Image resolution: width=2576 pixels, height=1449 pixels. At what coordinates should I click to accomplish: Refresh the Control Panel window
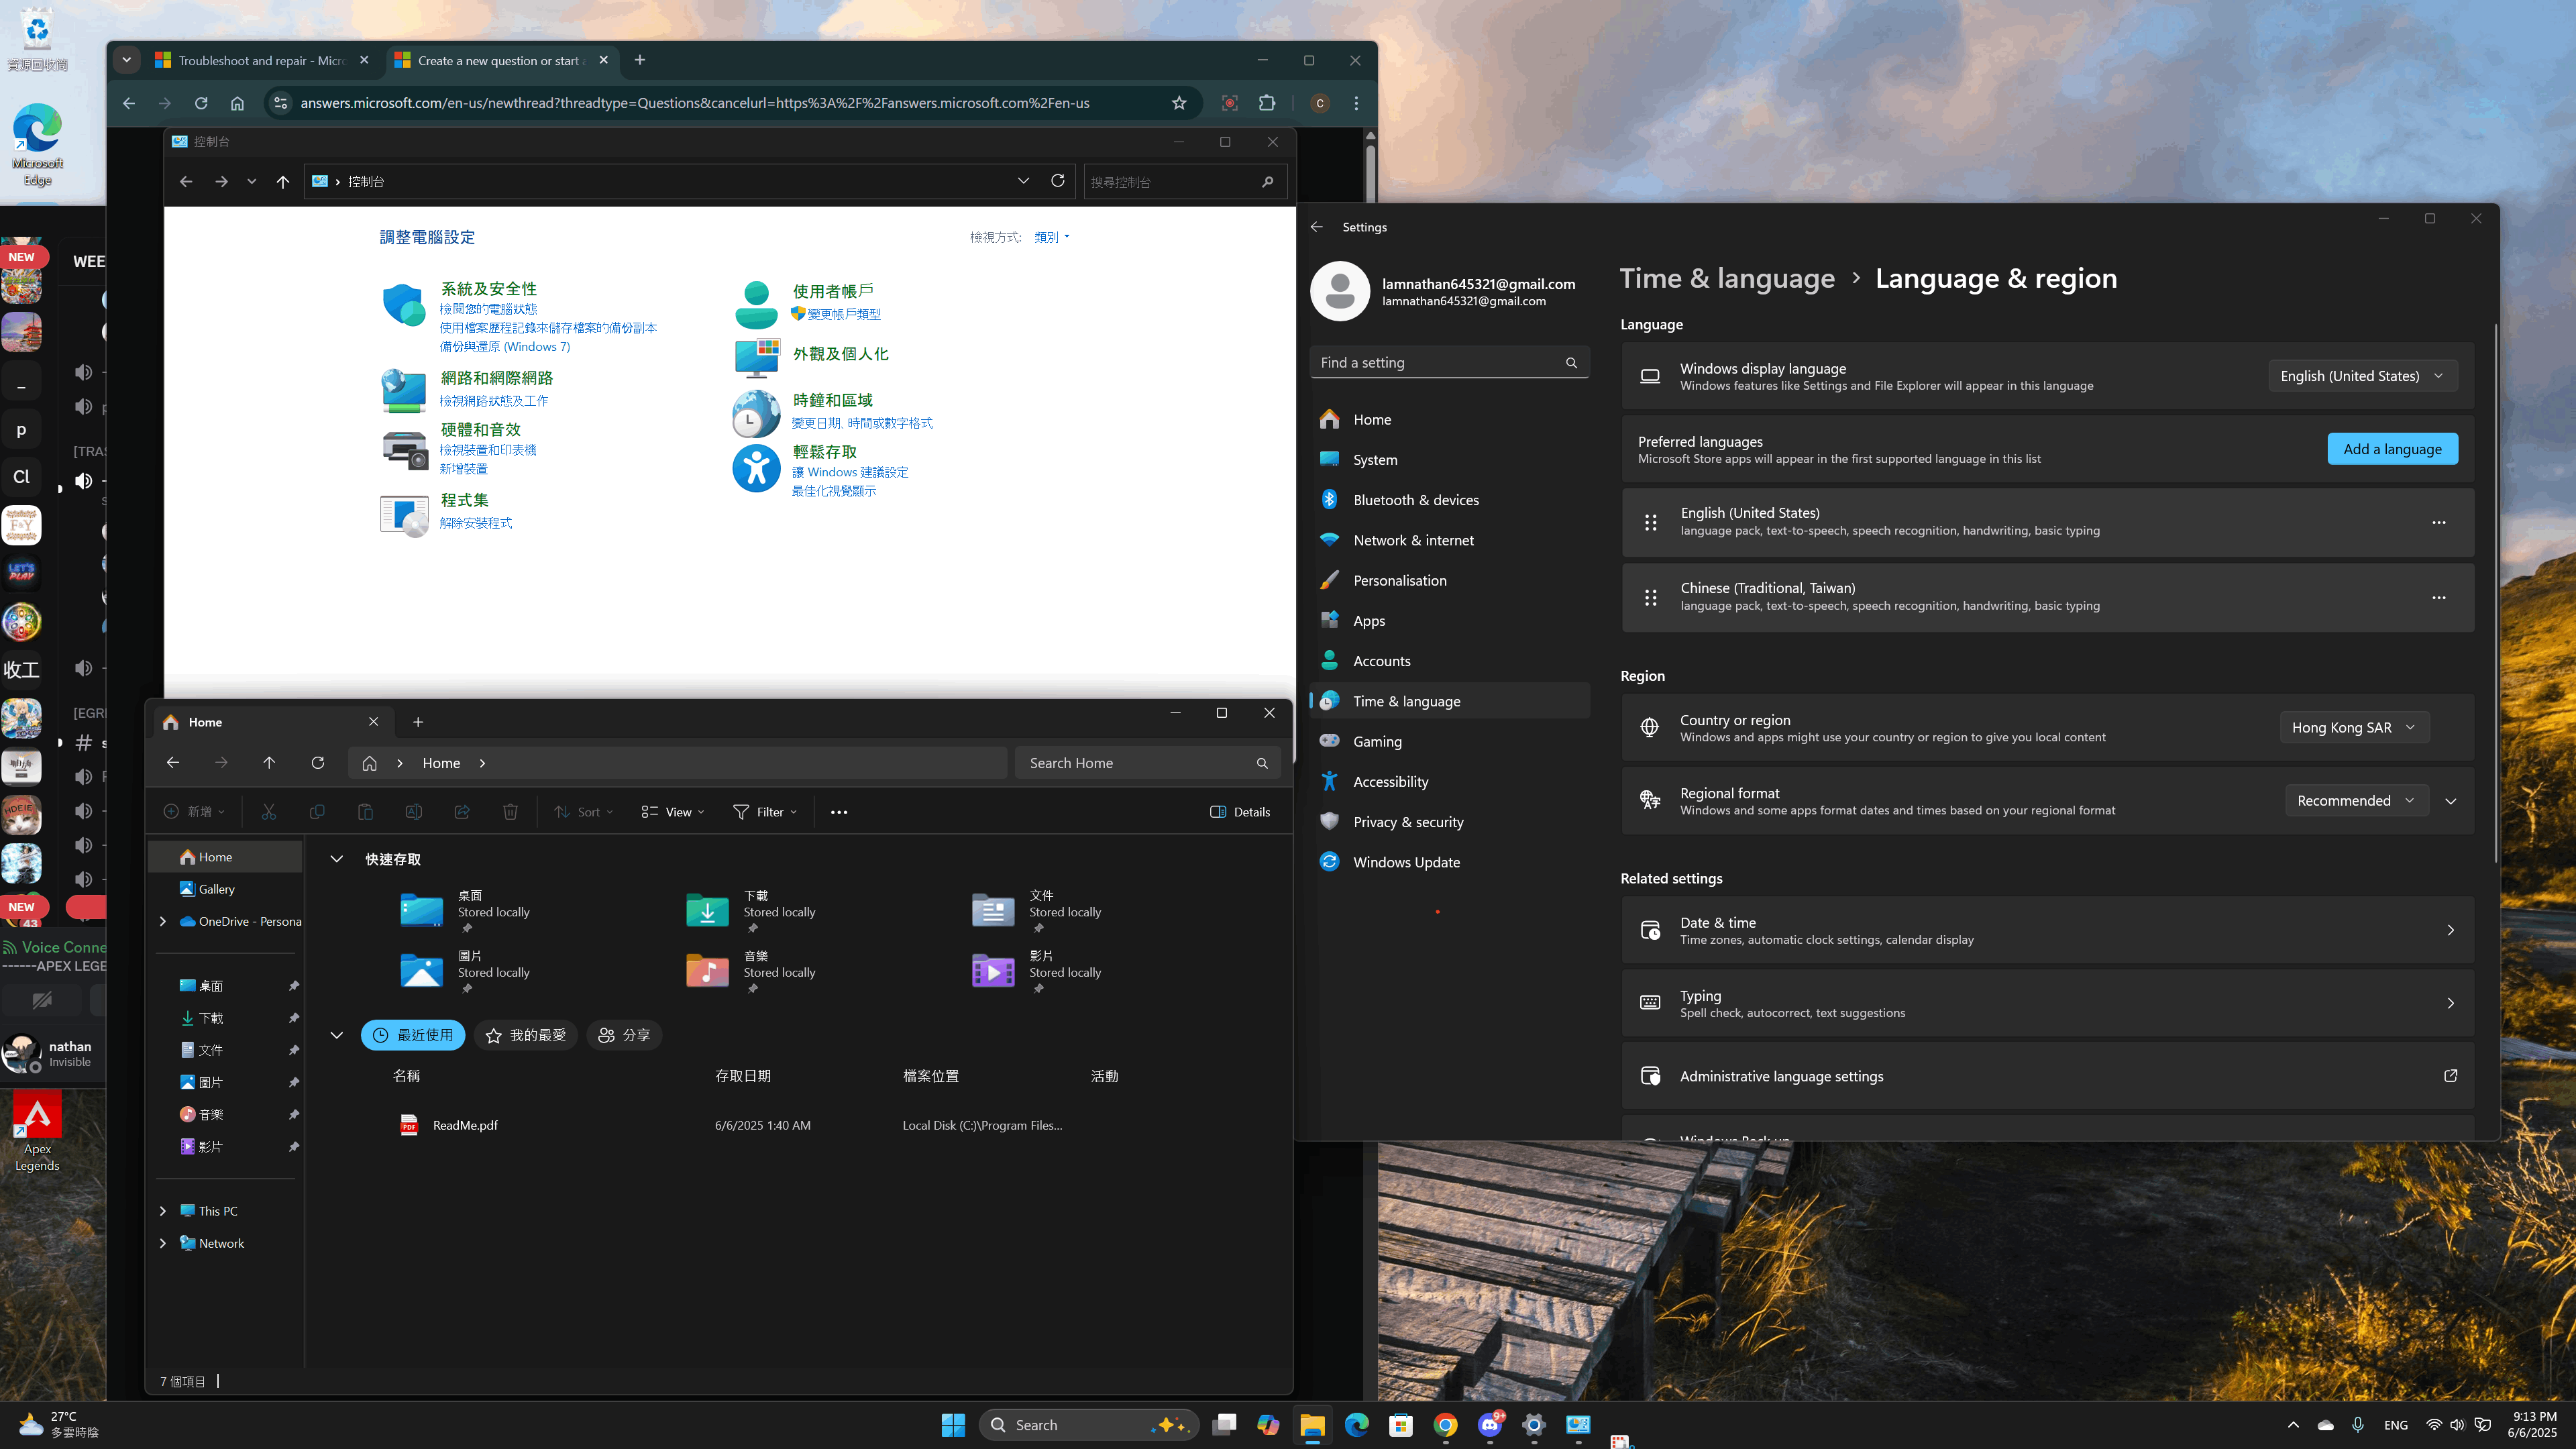pyautogui.click(x=1058, y=181)
